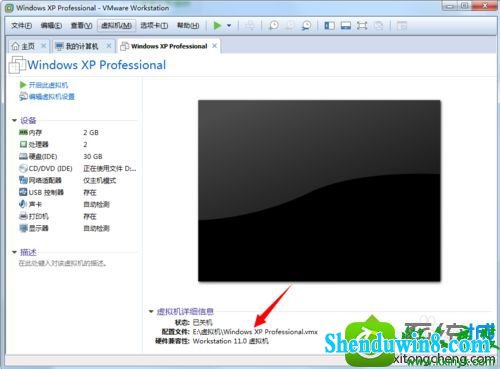Screen dimensions: 500x369
Task: Click the Windows XP Professional.vmx config path
Action: [x=255, y=332]
